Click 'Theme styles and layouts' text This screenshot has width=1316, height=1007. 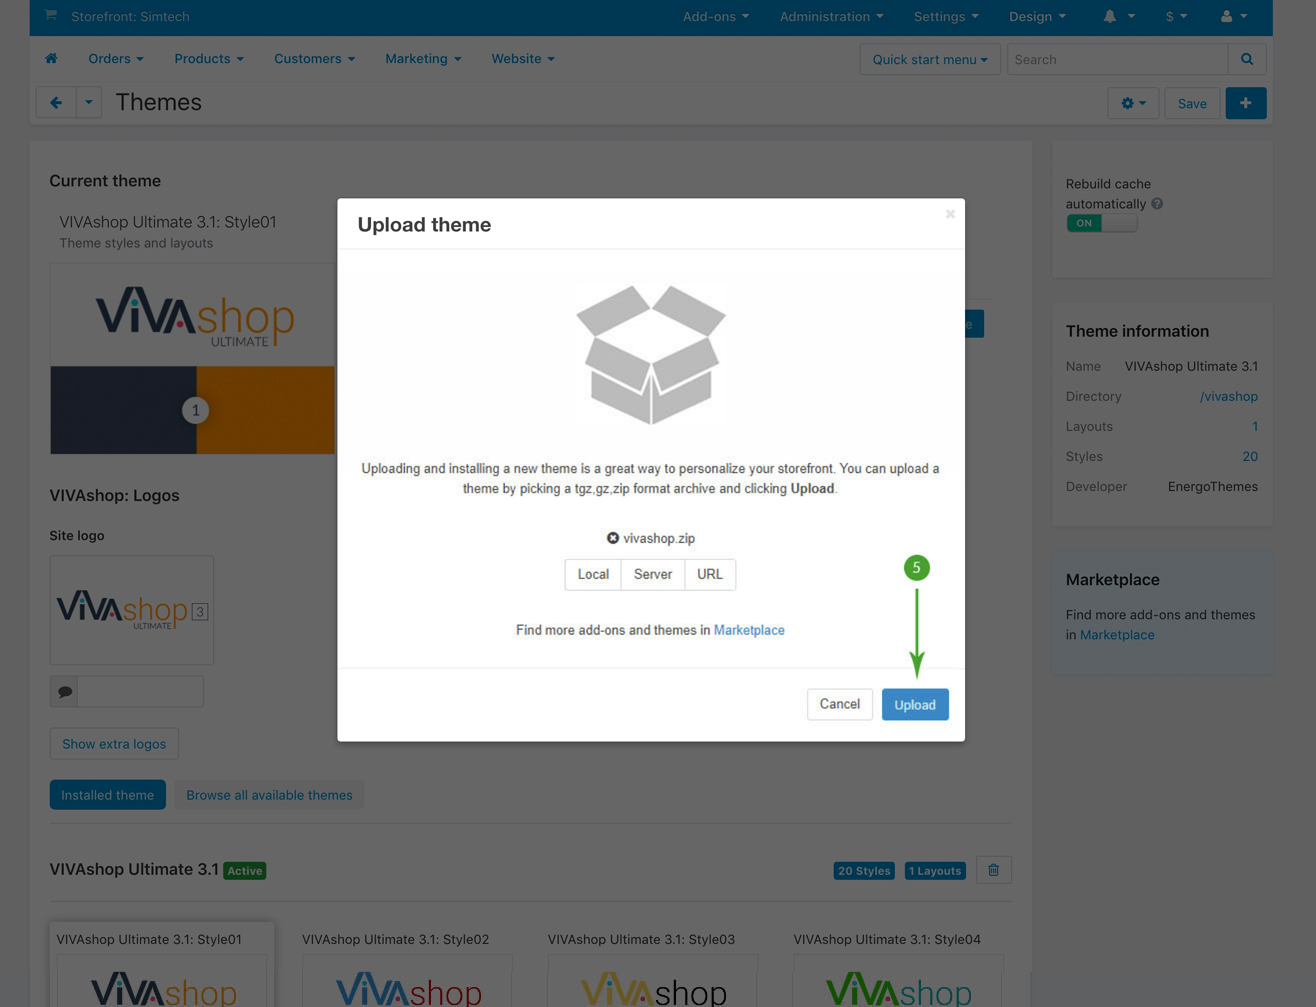pos(136,243)
